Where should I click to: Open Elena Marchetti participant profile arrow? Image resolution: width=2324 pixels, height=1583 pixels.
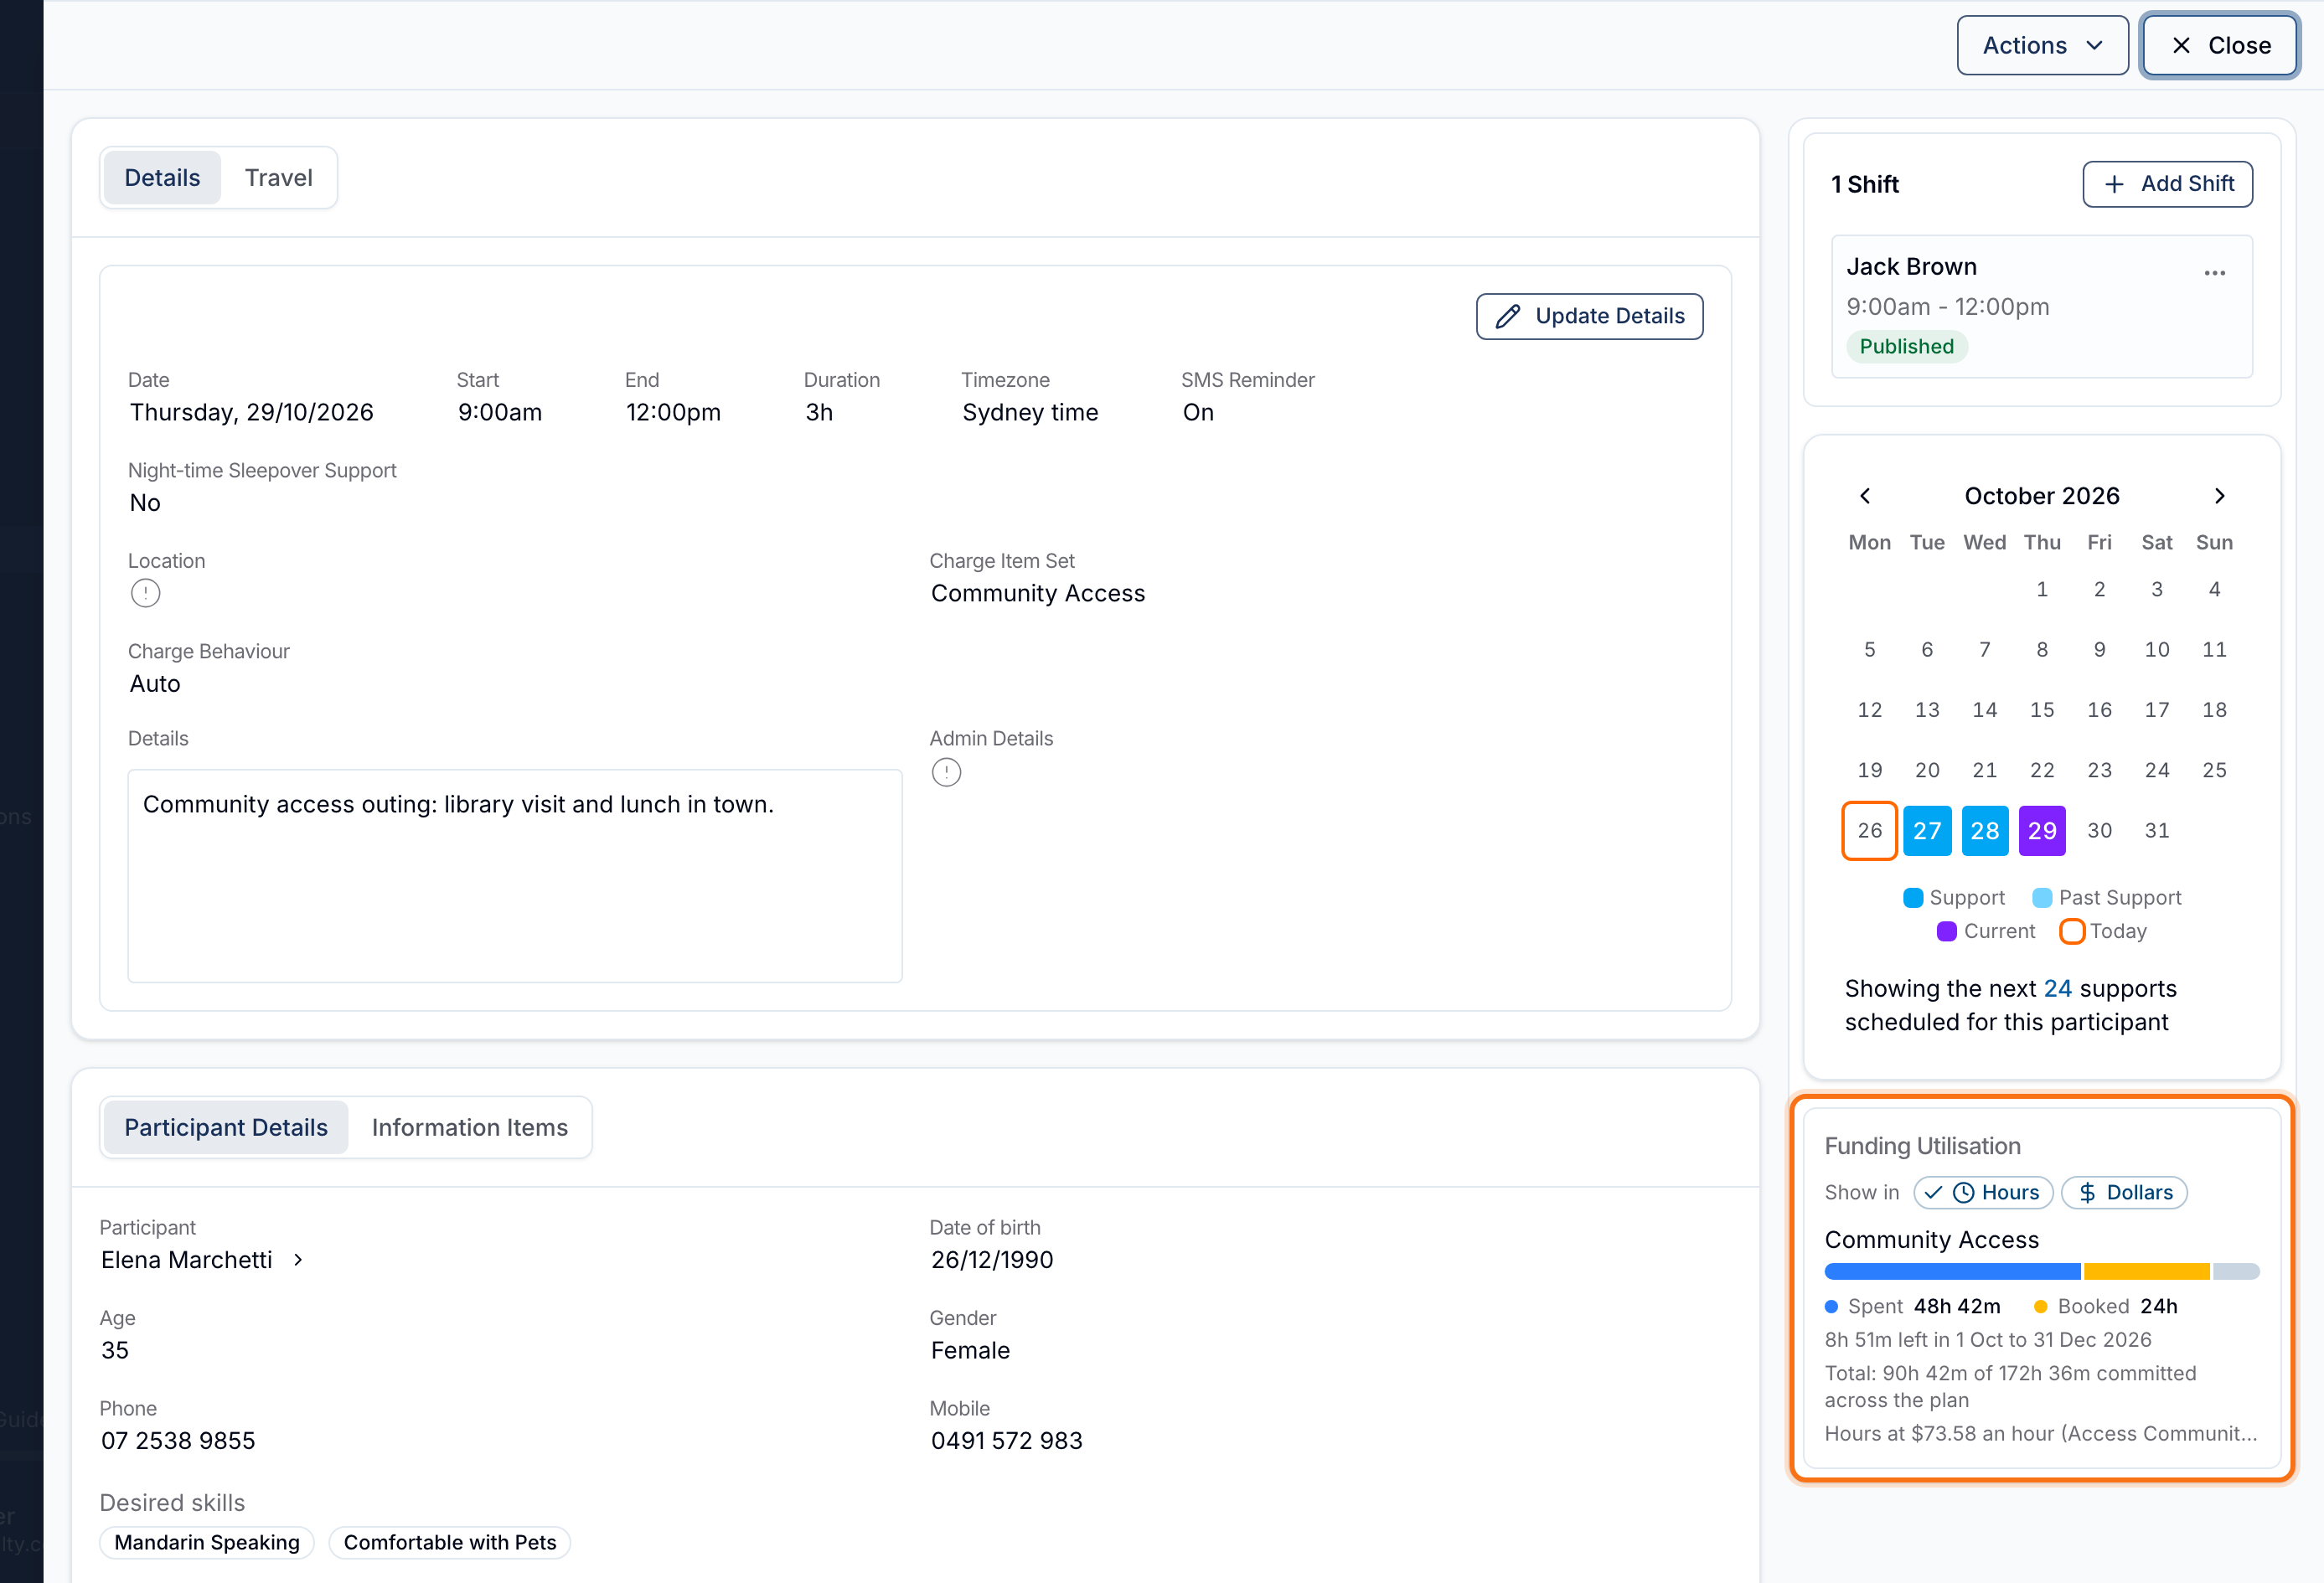298,1260
